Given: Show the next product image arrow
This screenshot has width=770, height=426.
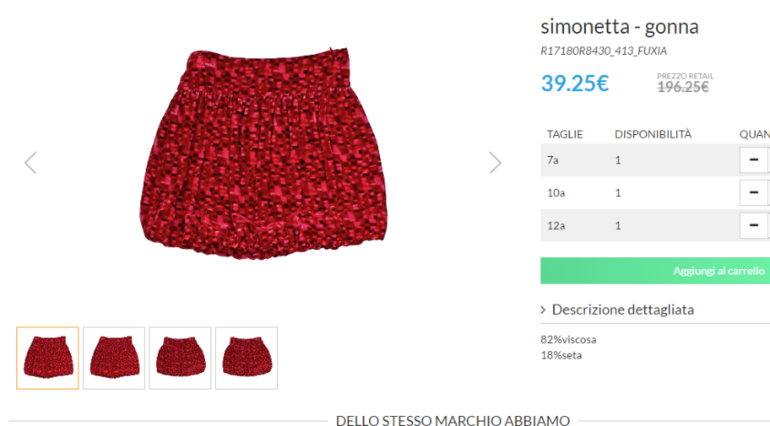Looking at the screenshot, I should [495, 163].
